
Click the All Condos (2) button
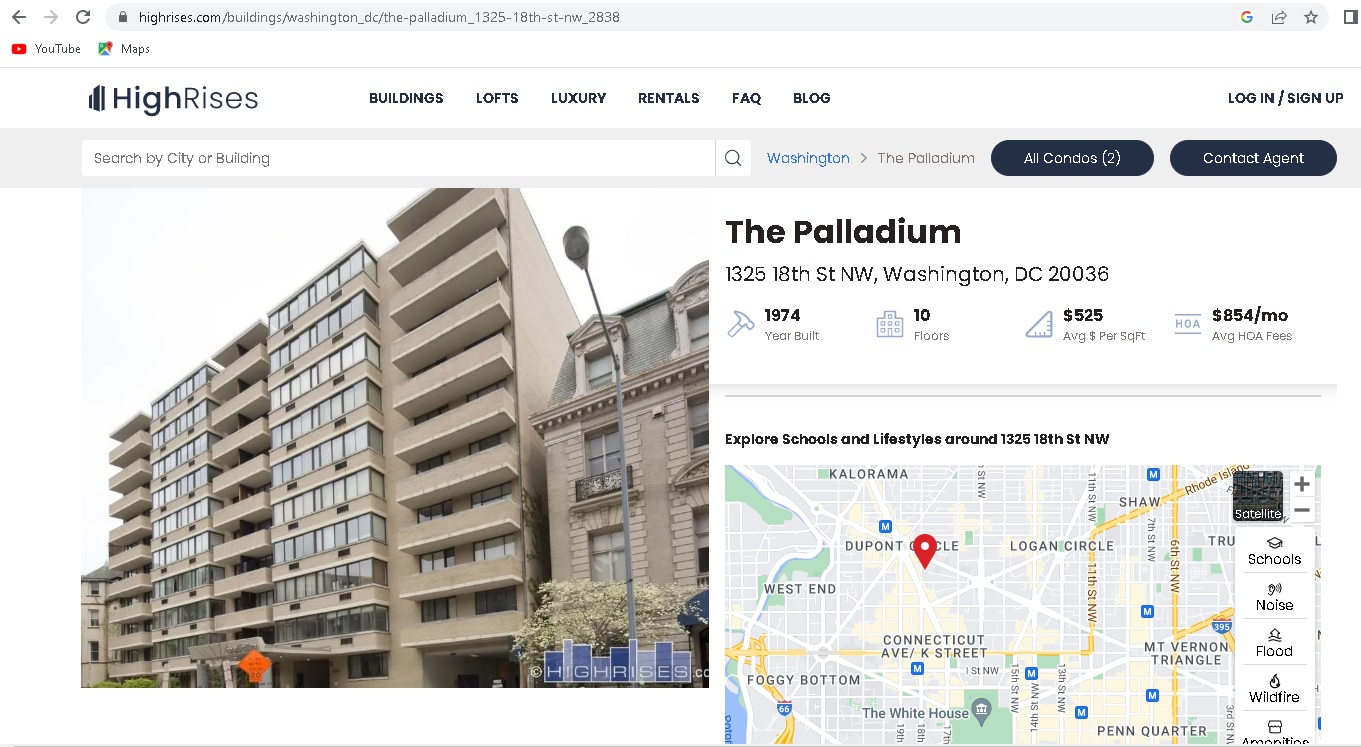pos(1072,158)
